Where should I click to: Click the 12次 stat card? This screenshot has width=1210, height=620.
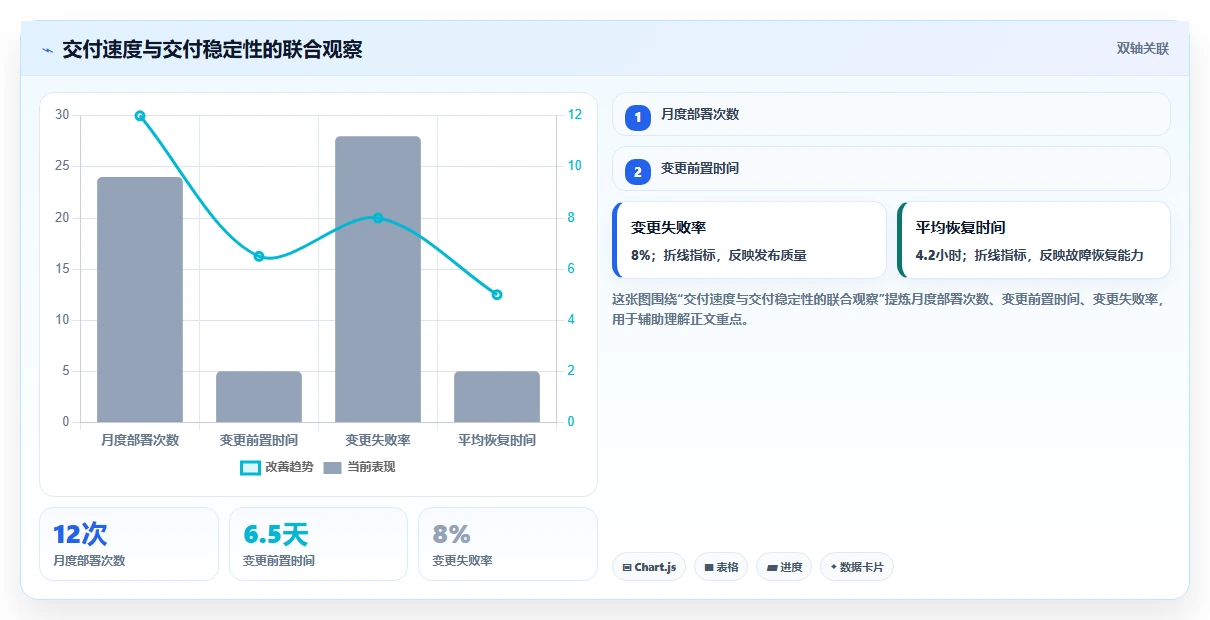click(x=129, y=544)
